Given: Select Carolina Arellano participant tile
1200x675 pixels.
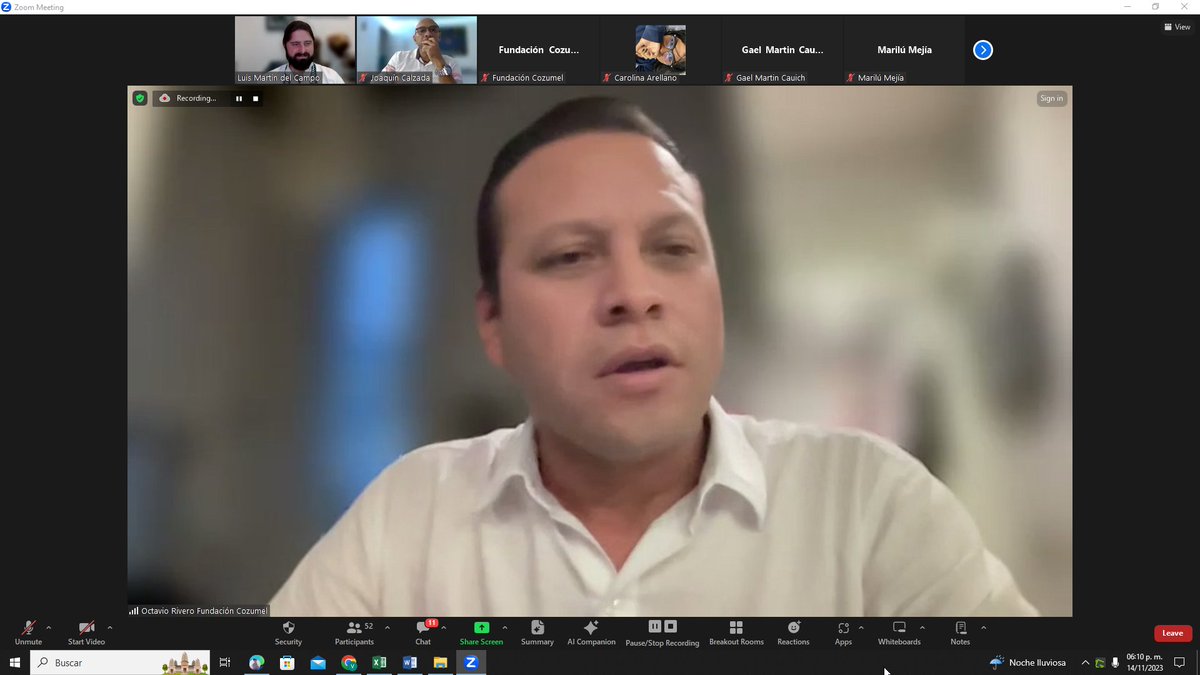Looking at the screenshot, I should pos(661,50).
